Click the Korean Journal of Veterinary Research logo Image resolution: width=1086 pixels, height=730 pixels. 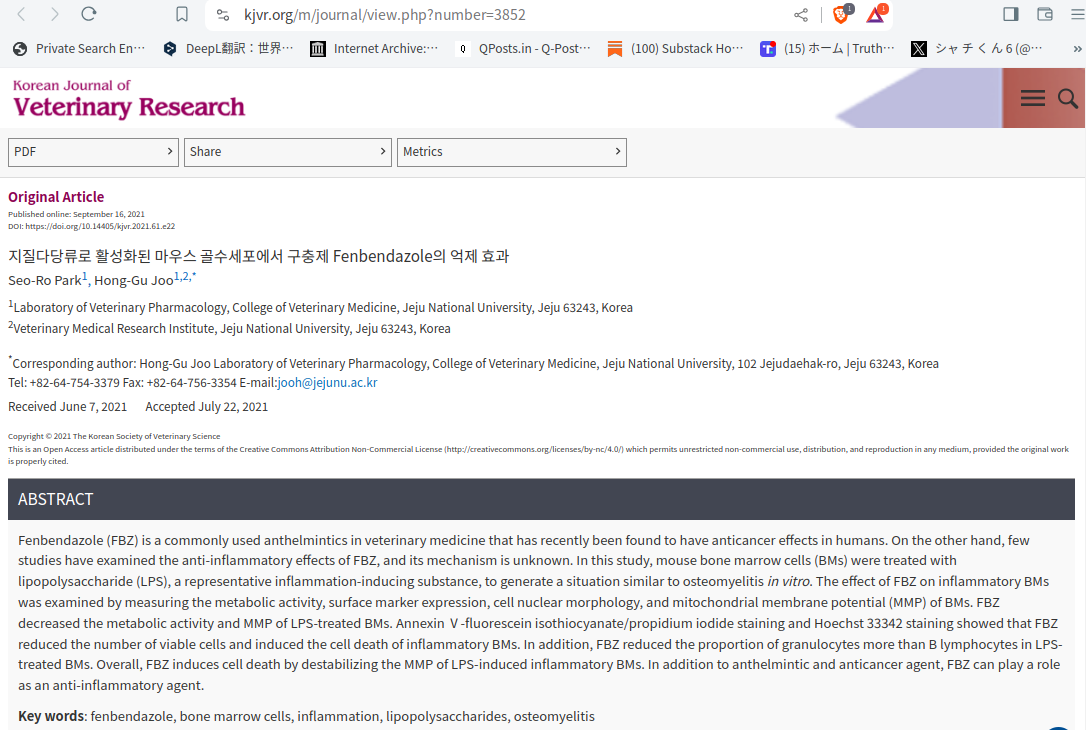click(x=129, y=98)
